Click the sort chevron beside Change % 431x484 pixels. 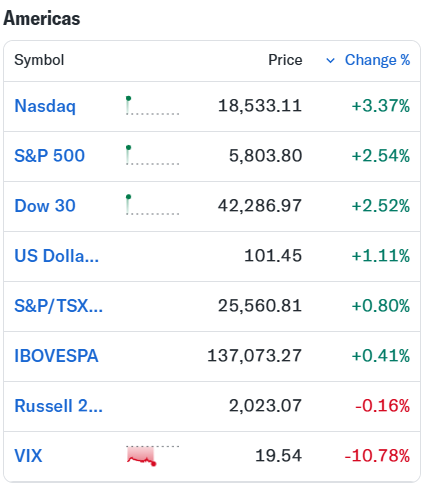pyautogui.click(x=330, y=61)
